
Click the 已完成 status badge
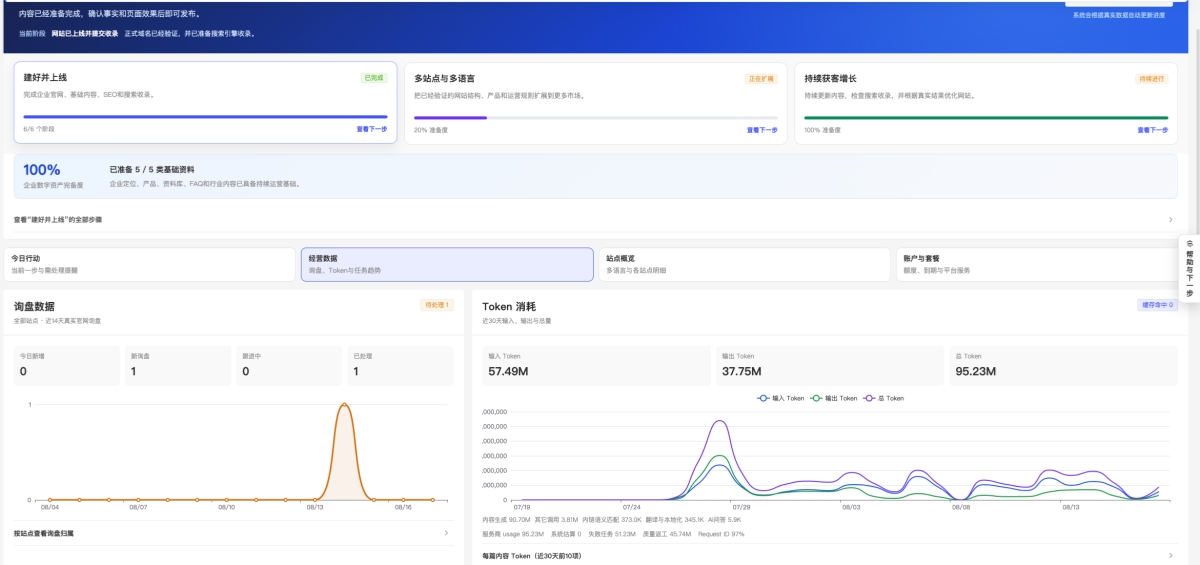[x=374, y=78]
